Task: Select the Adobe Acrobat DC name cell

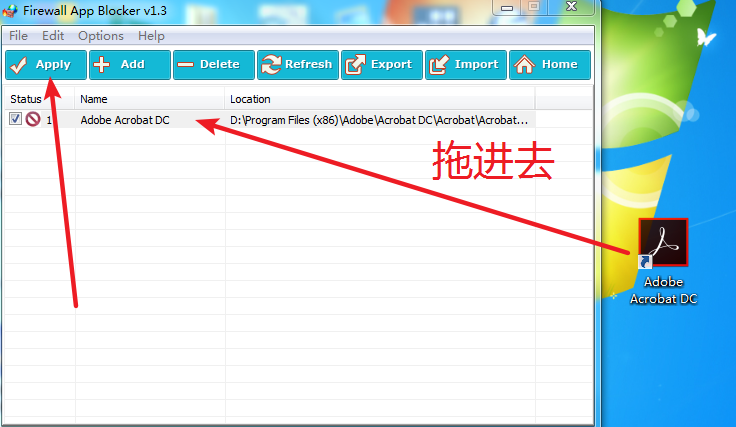Action: click(125, 120)
